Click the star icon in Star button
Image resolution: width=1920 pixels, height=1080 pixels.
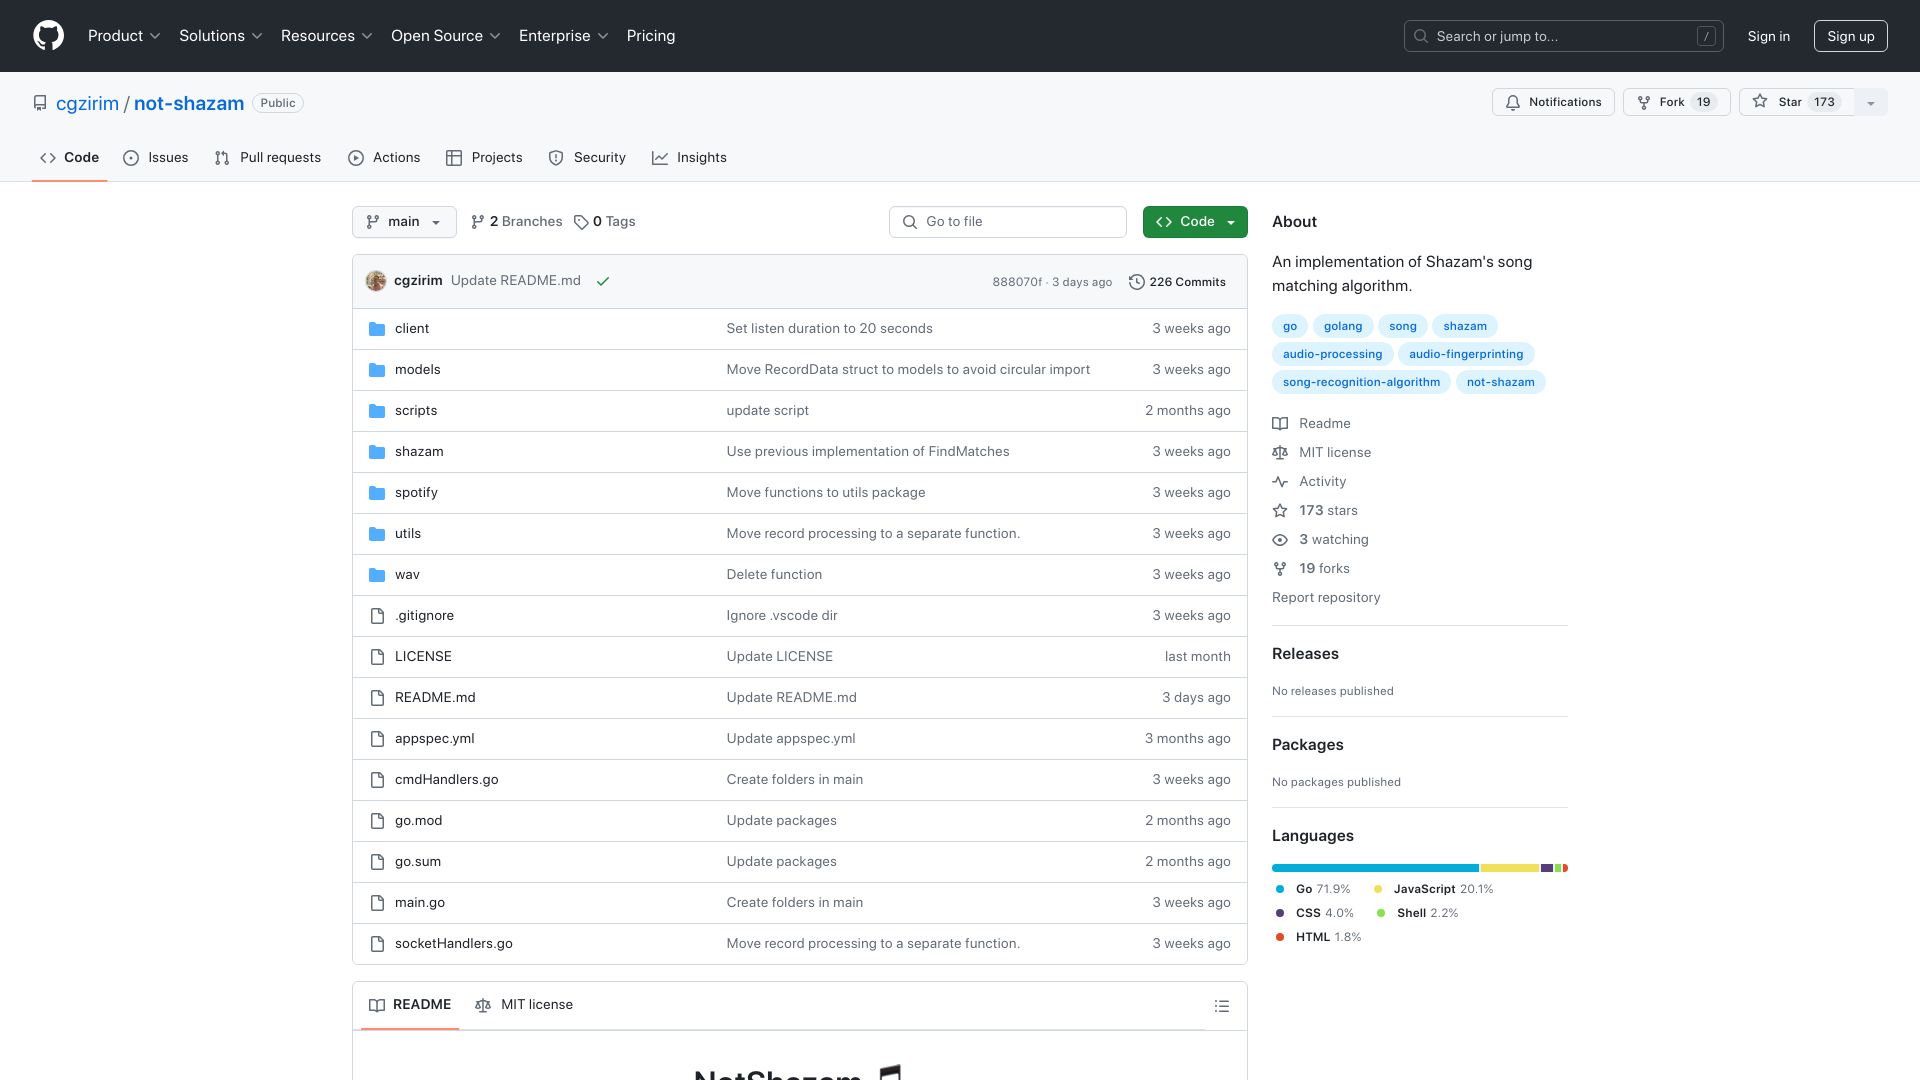click(1760, 102)
